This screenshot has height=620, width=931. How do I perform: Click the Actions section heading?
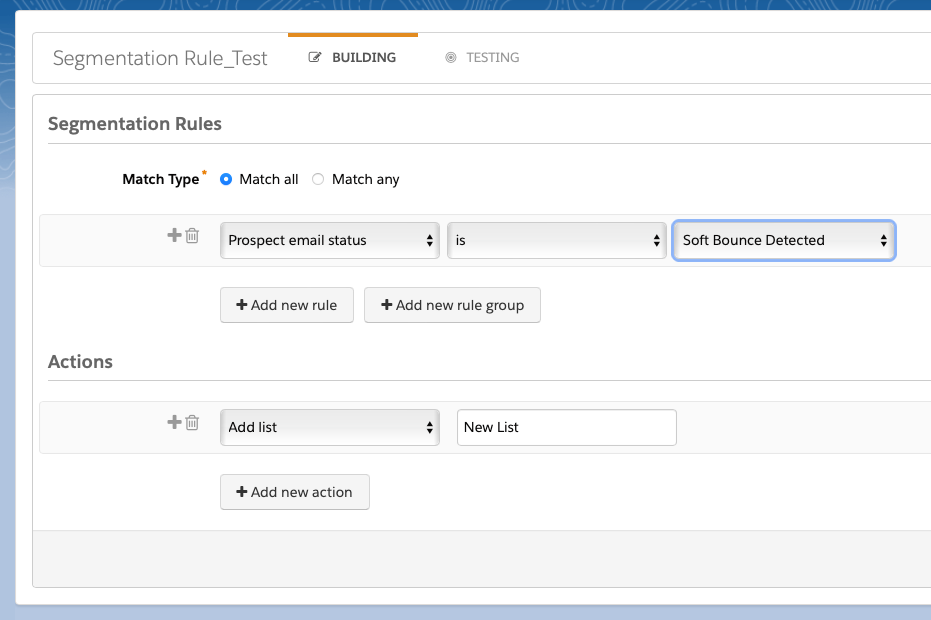(80, 362)
